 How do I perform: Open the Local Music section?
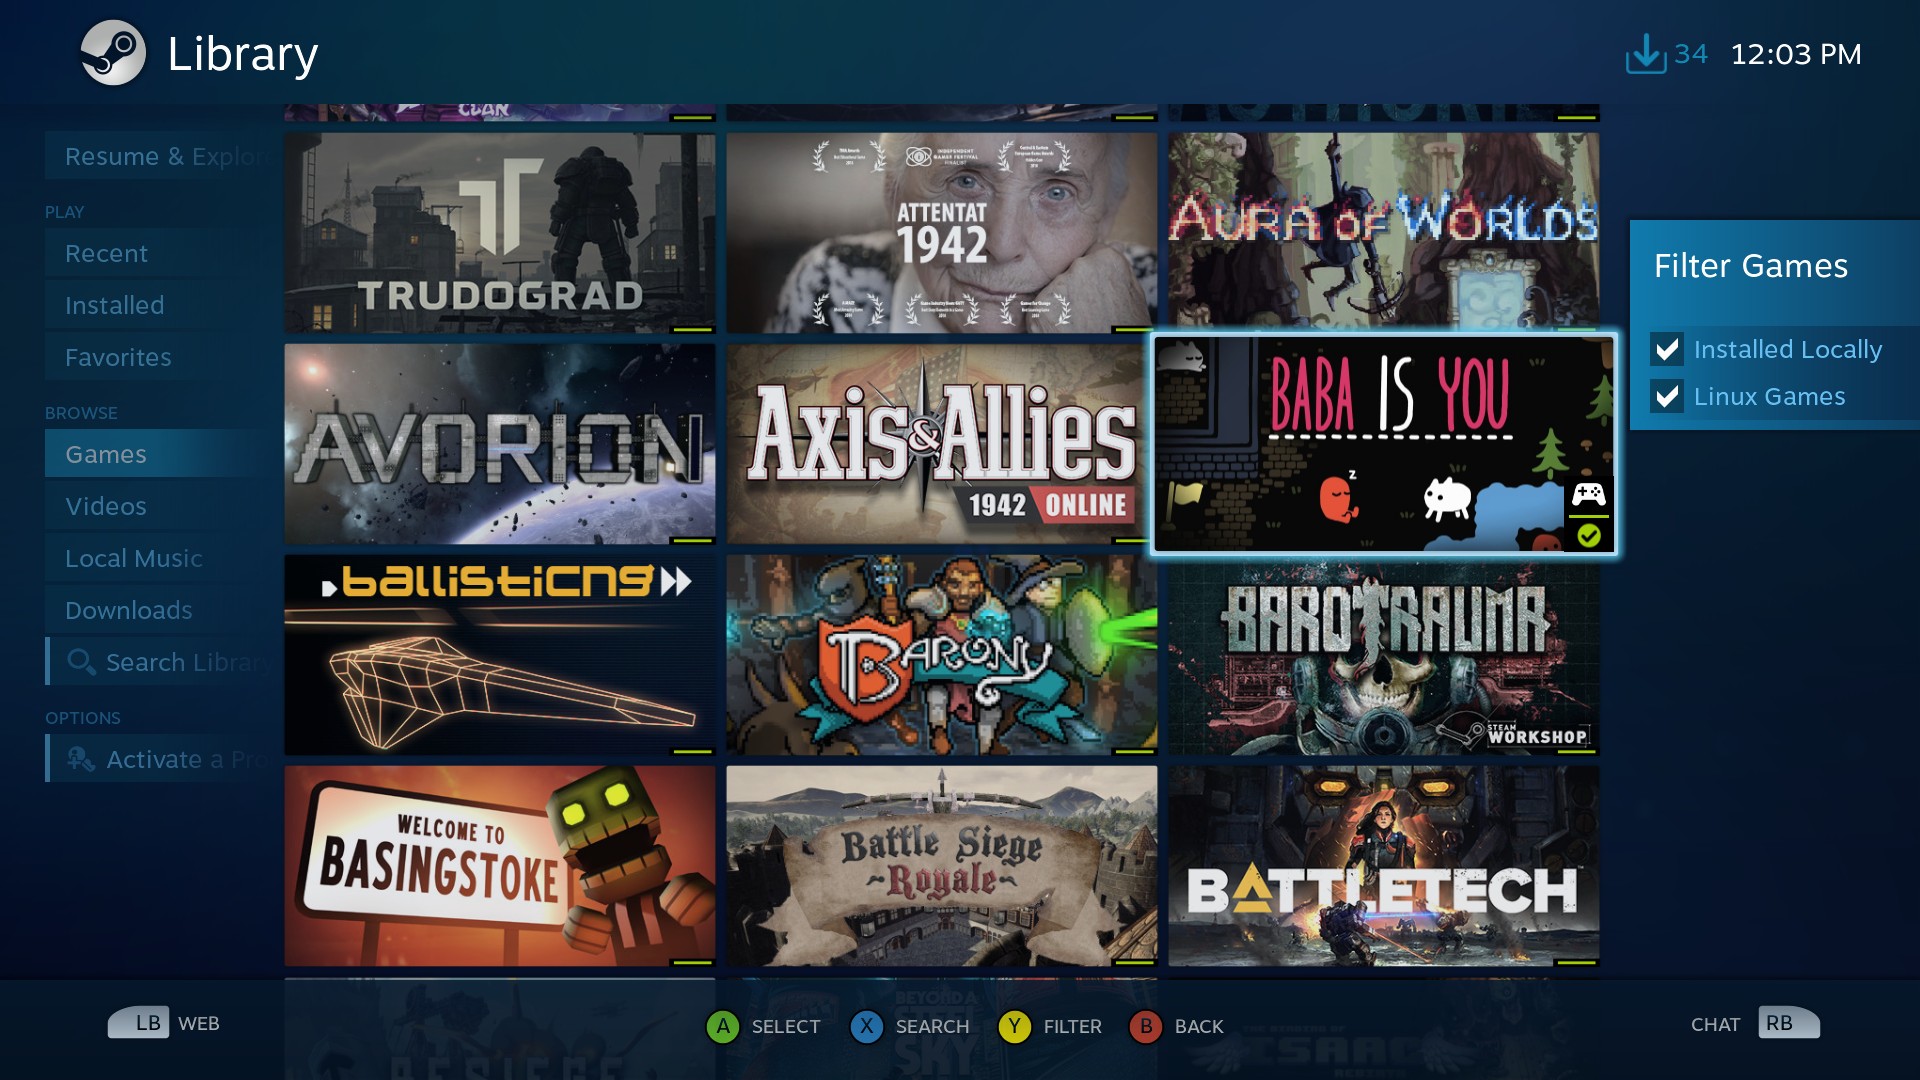coord(135,556)
